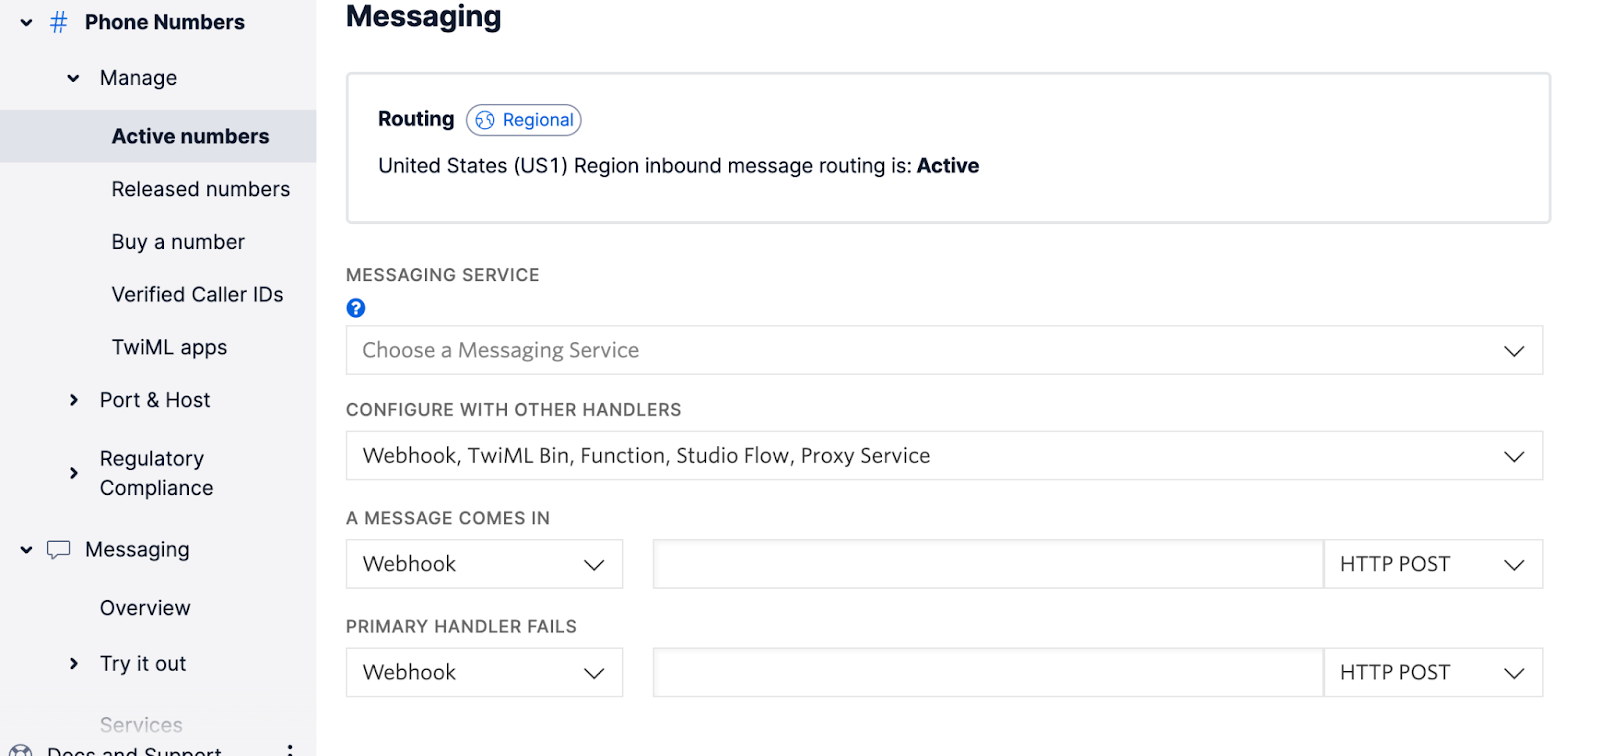Open Messaging Overview page
The image size is (1600, 756).
point(145,608)
